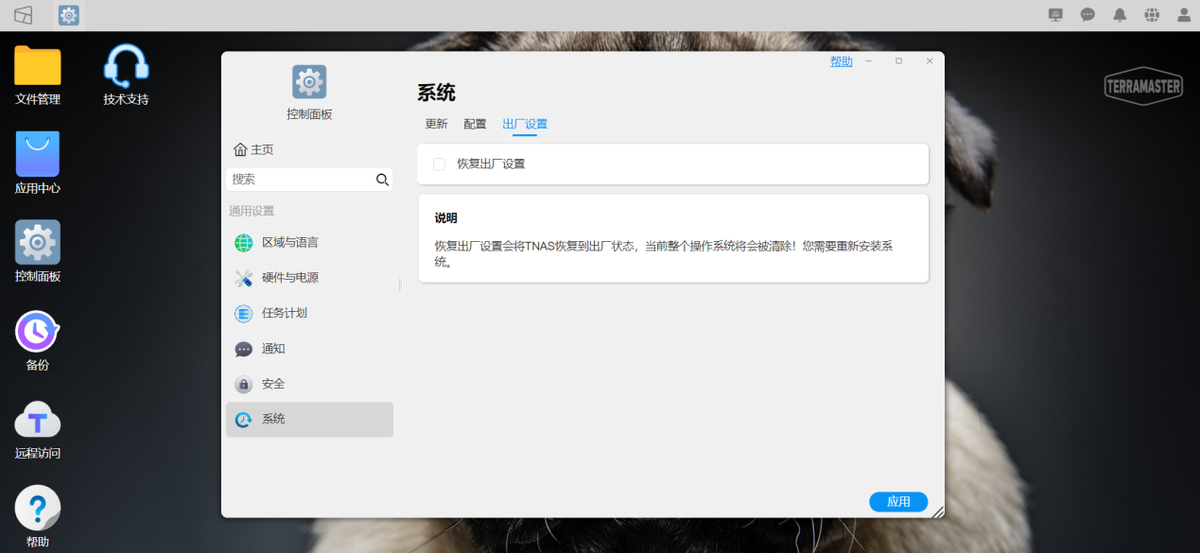Open 硬件与电源 settings
The height and width of the screenshot is (553, 1200).
[310, 278]
